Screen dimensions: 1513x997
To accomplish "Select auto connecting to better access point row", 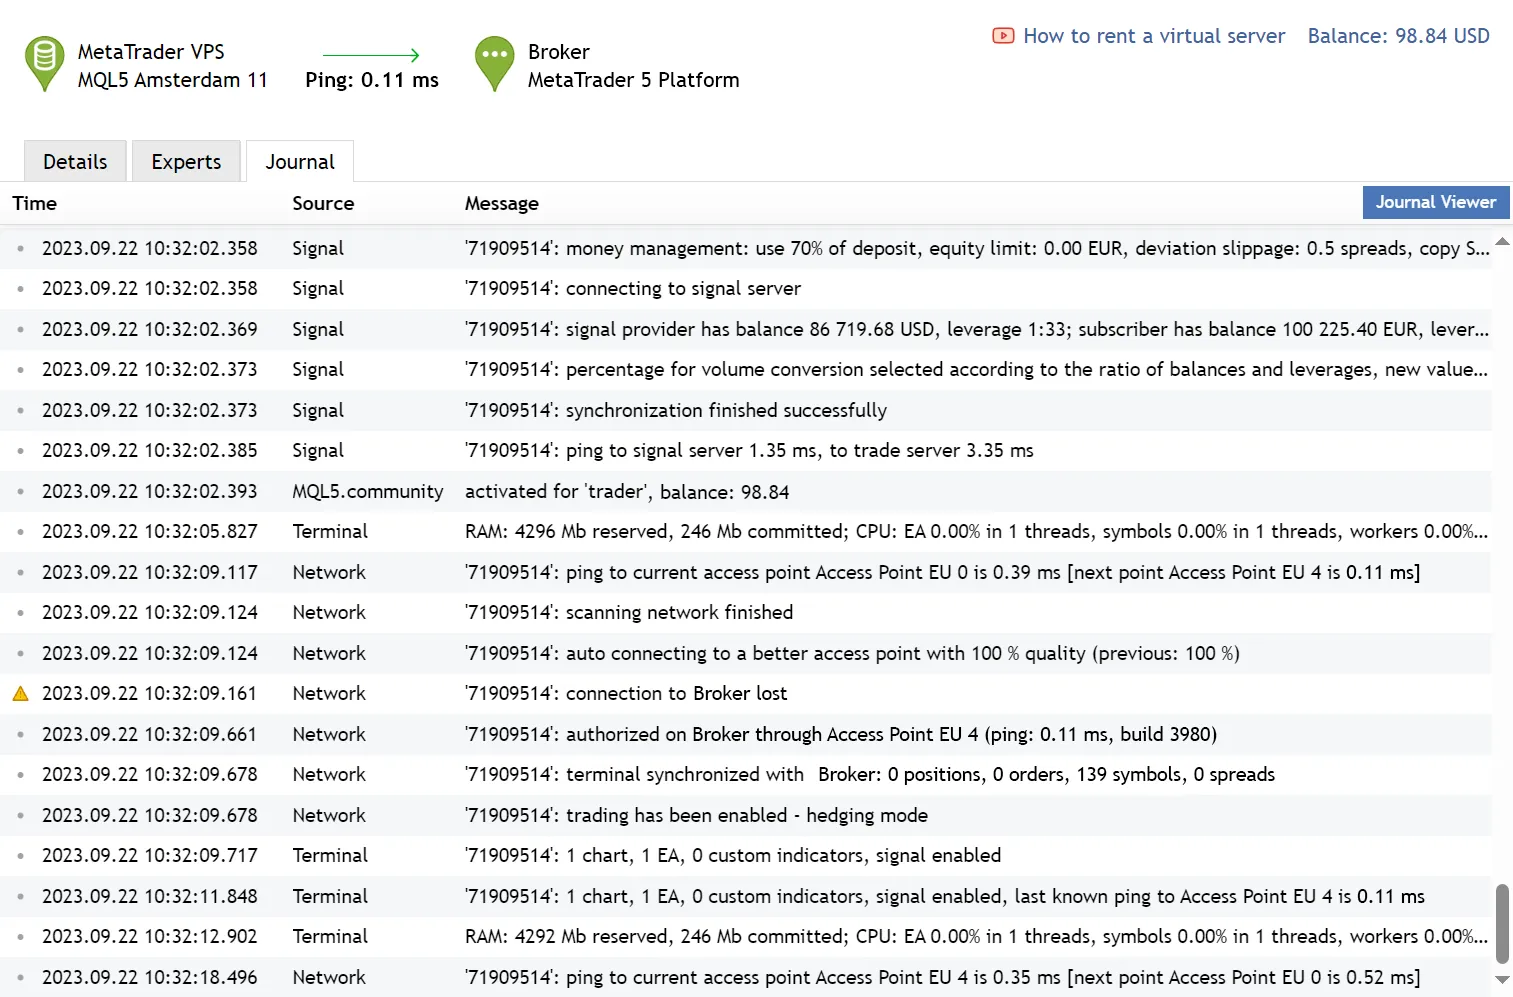I will pyautogui.click(x=746, y=653).
